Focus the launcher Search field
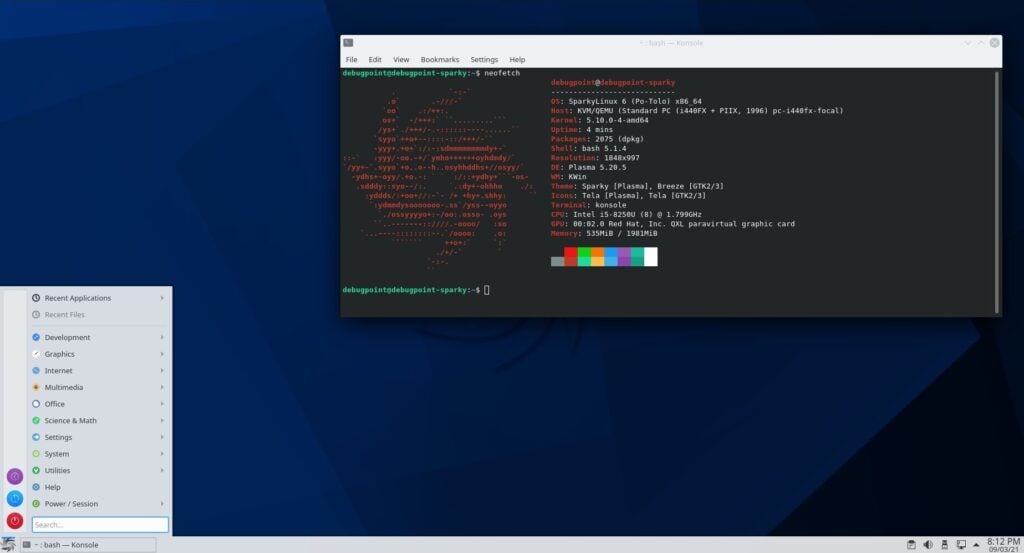1024x553 pixels. pyautogui.click(x=100, y=524)
